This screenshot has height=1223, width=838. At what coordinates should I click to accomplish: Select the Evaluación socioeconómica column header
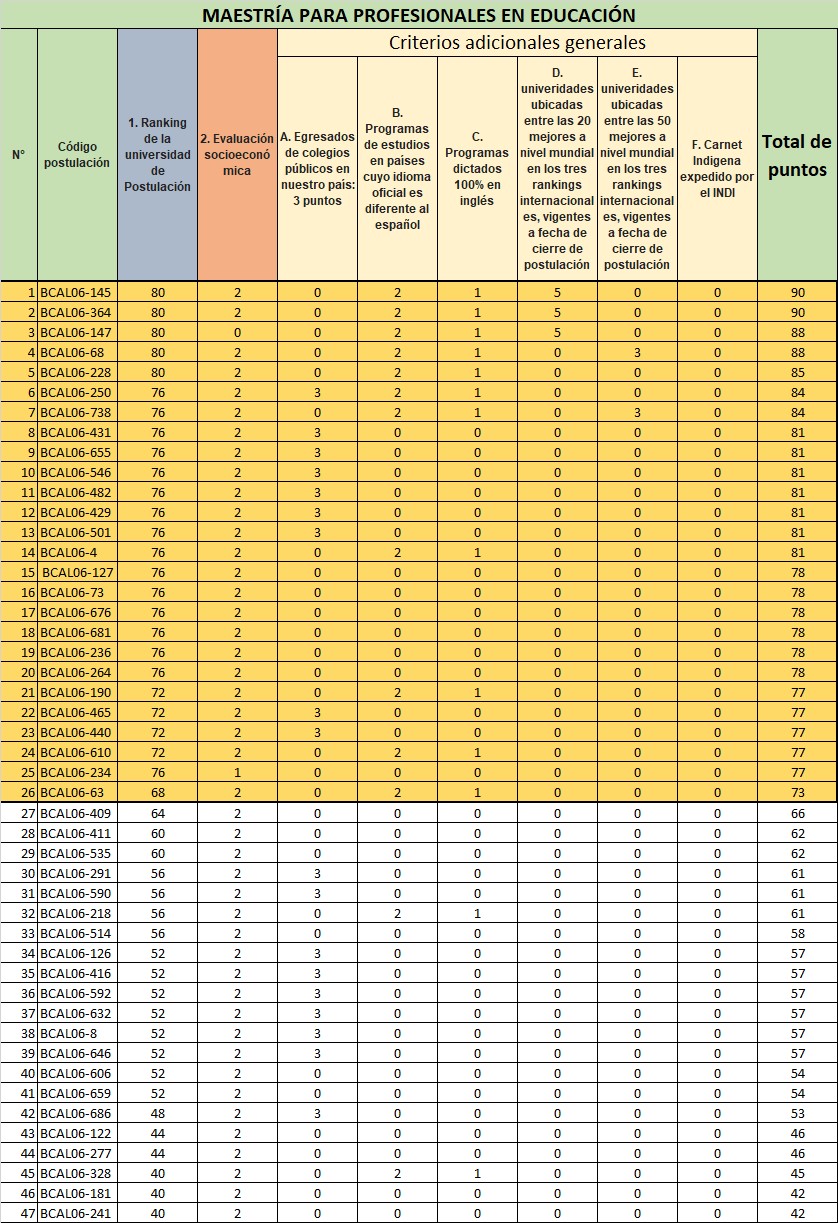(237, 154)
